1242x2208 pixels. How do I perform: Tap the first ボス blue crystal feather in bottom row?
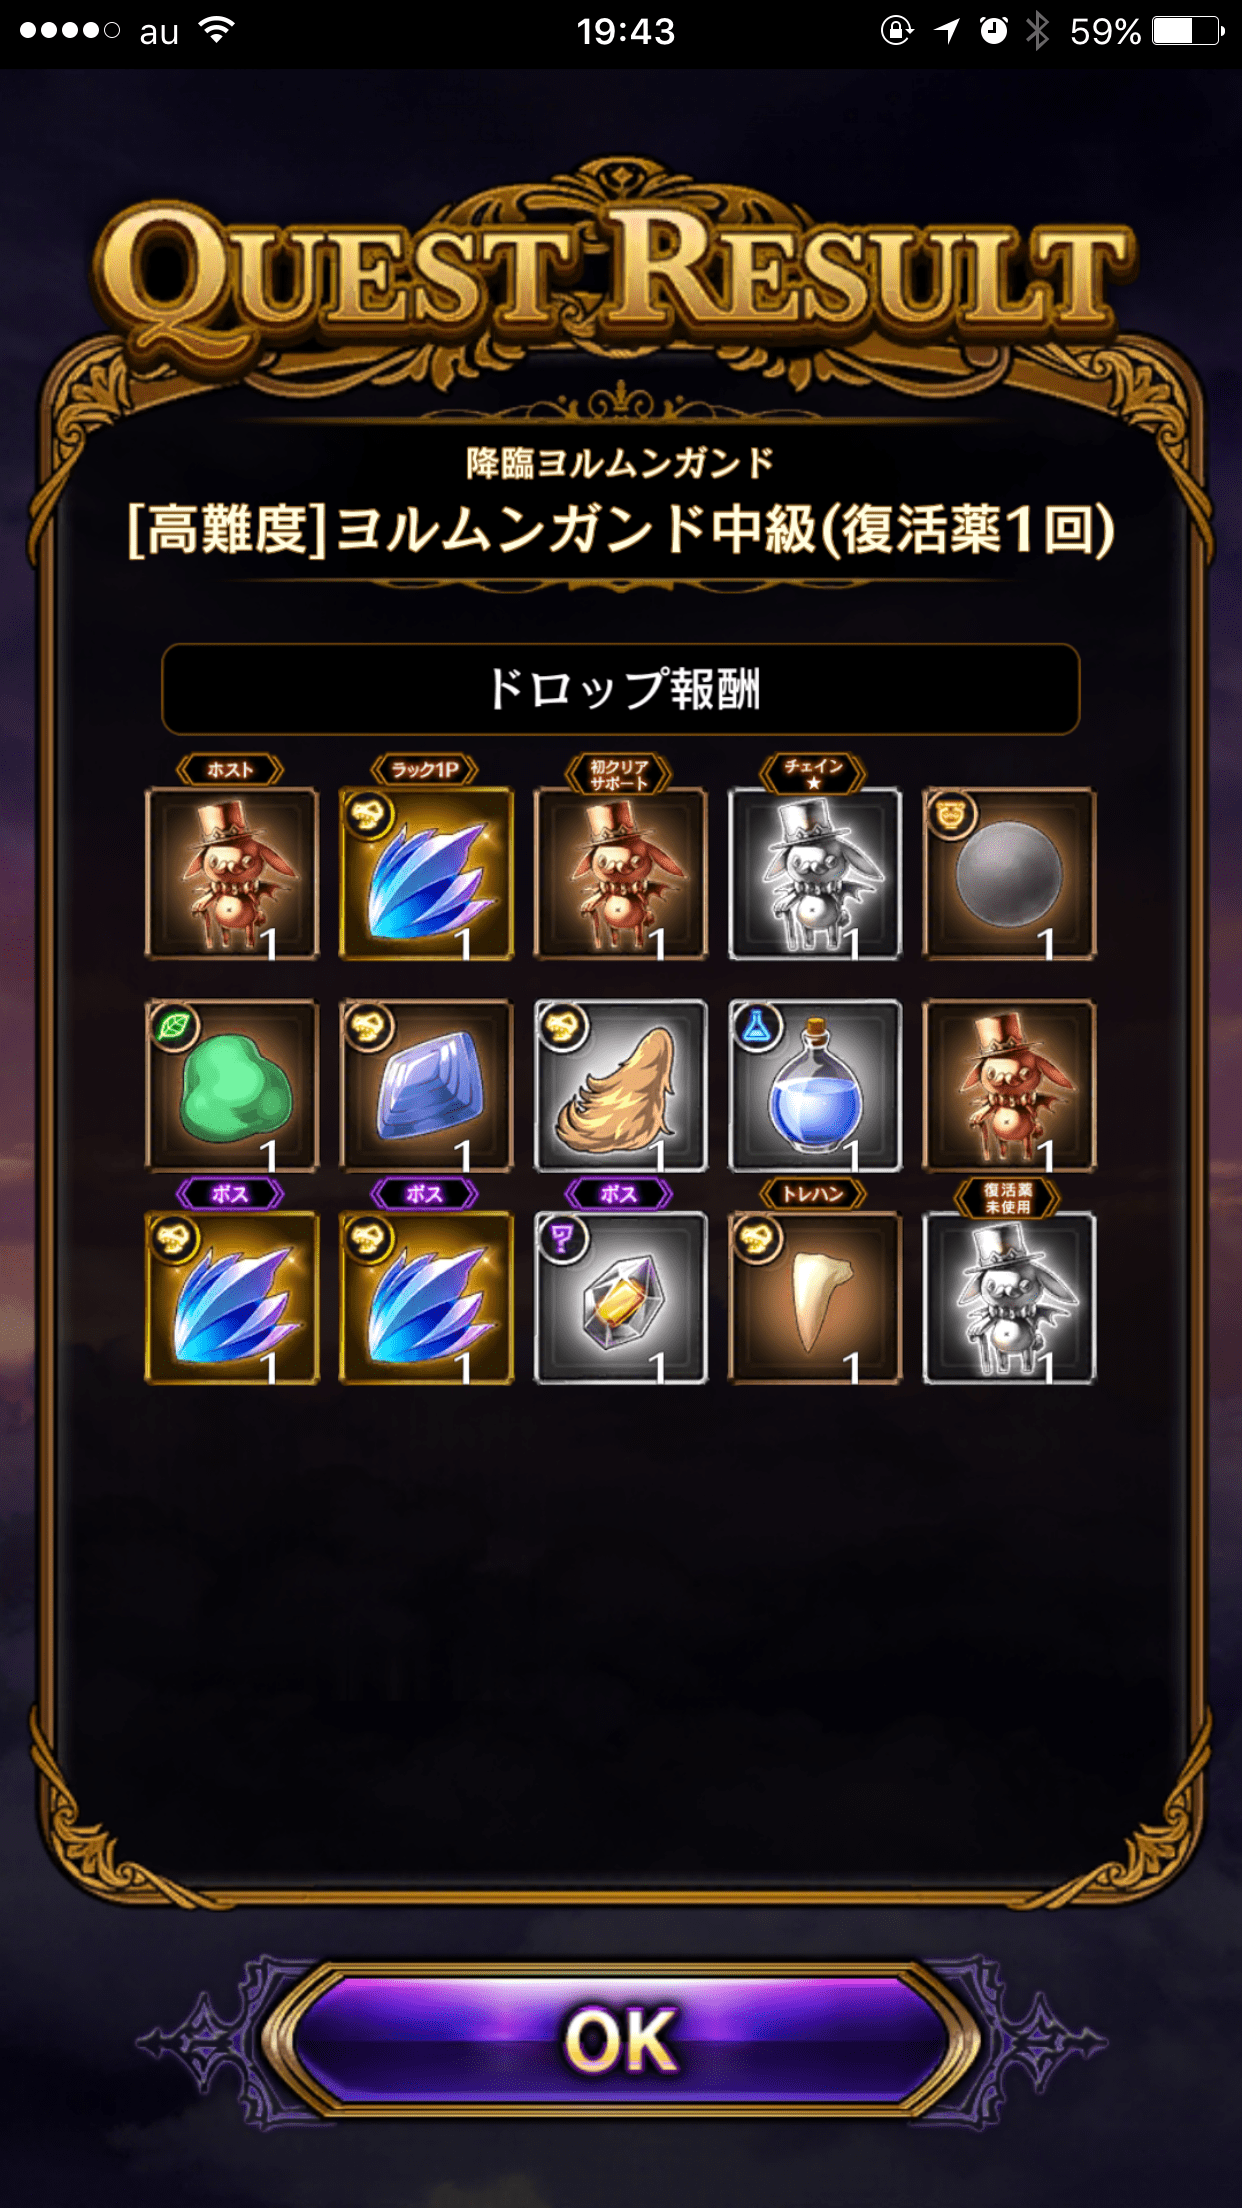coord(232,1297)
